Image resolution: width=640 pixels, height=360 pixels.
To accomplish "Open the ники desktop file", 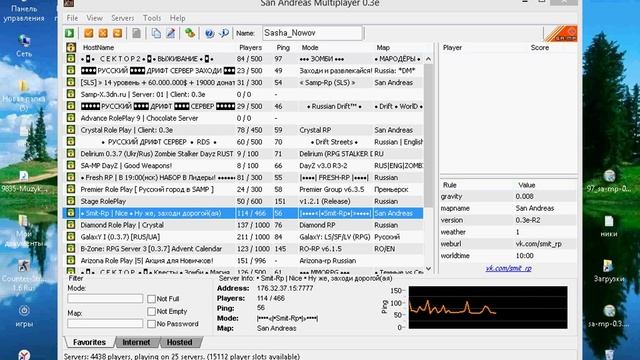I will (x=609, y=226).
